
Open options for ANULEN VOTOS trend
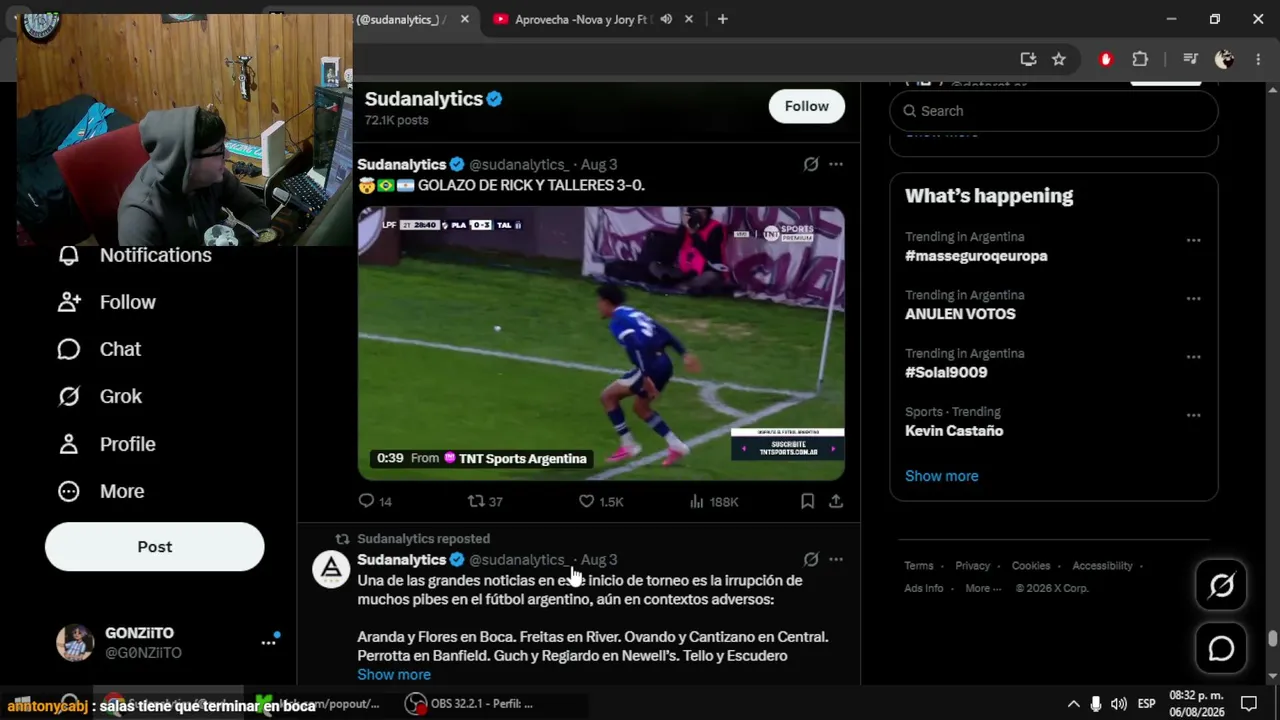point(1193,298)
